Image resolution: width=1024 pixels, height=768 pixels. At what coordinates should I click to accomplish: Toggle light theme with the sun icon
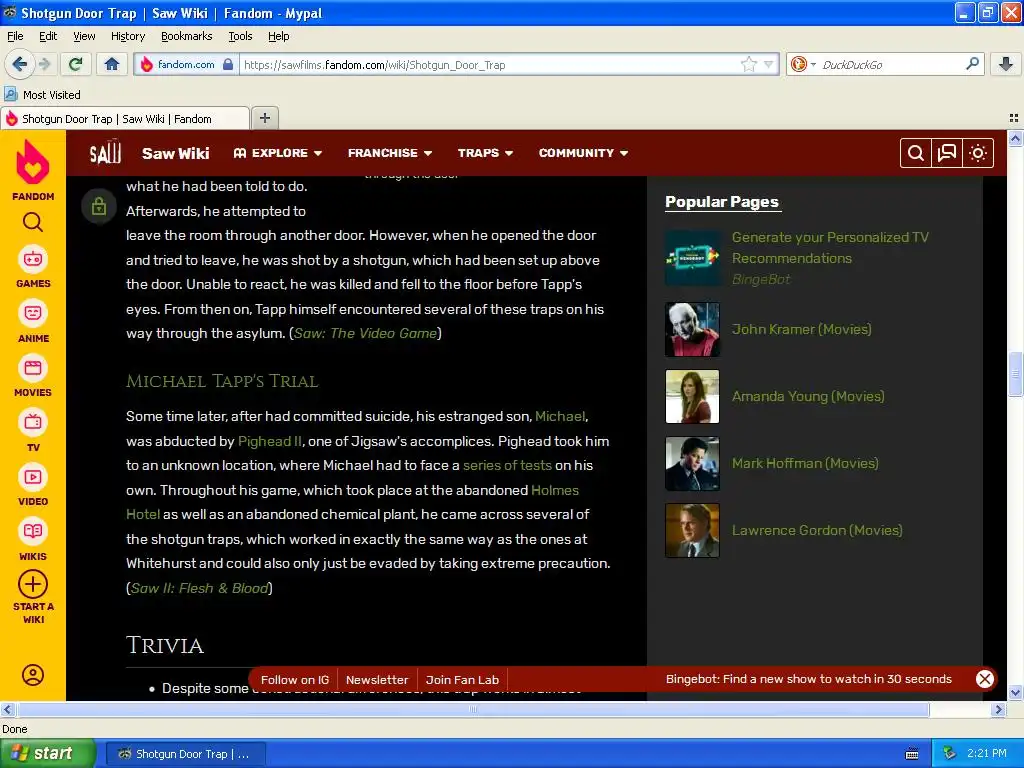pos(978,153)
